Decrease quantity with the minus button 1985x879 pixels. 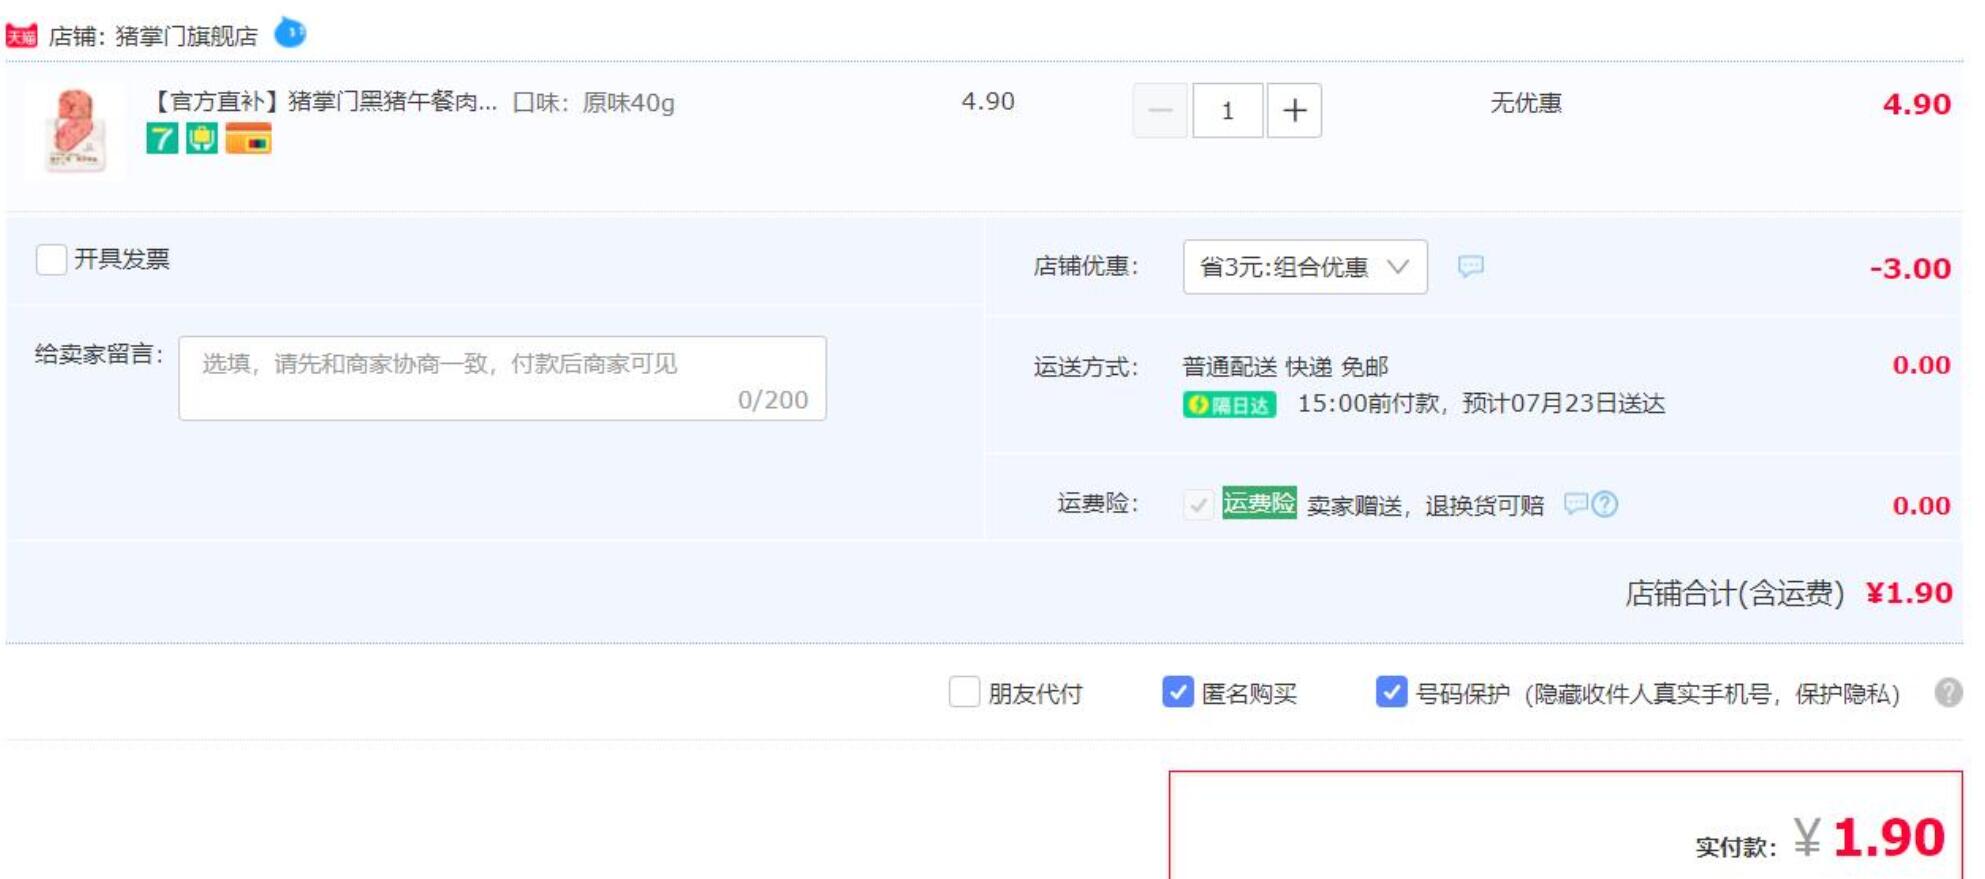[x=1160, y=110]
